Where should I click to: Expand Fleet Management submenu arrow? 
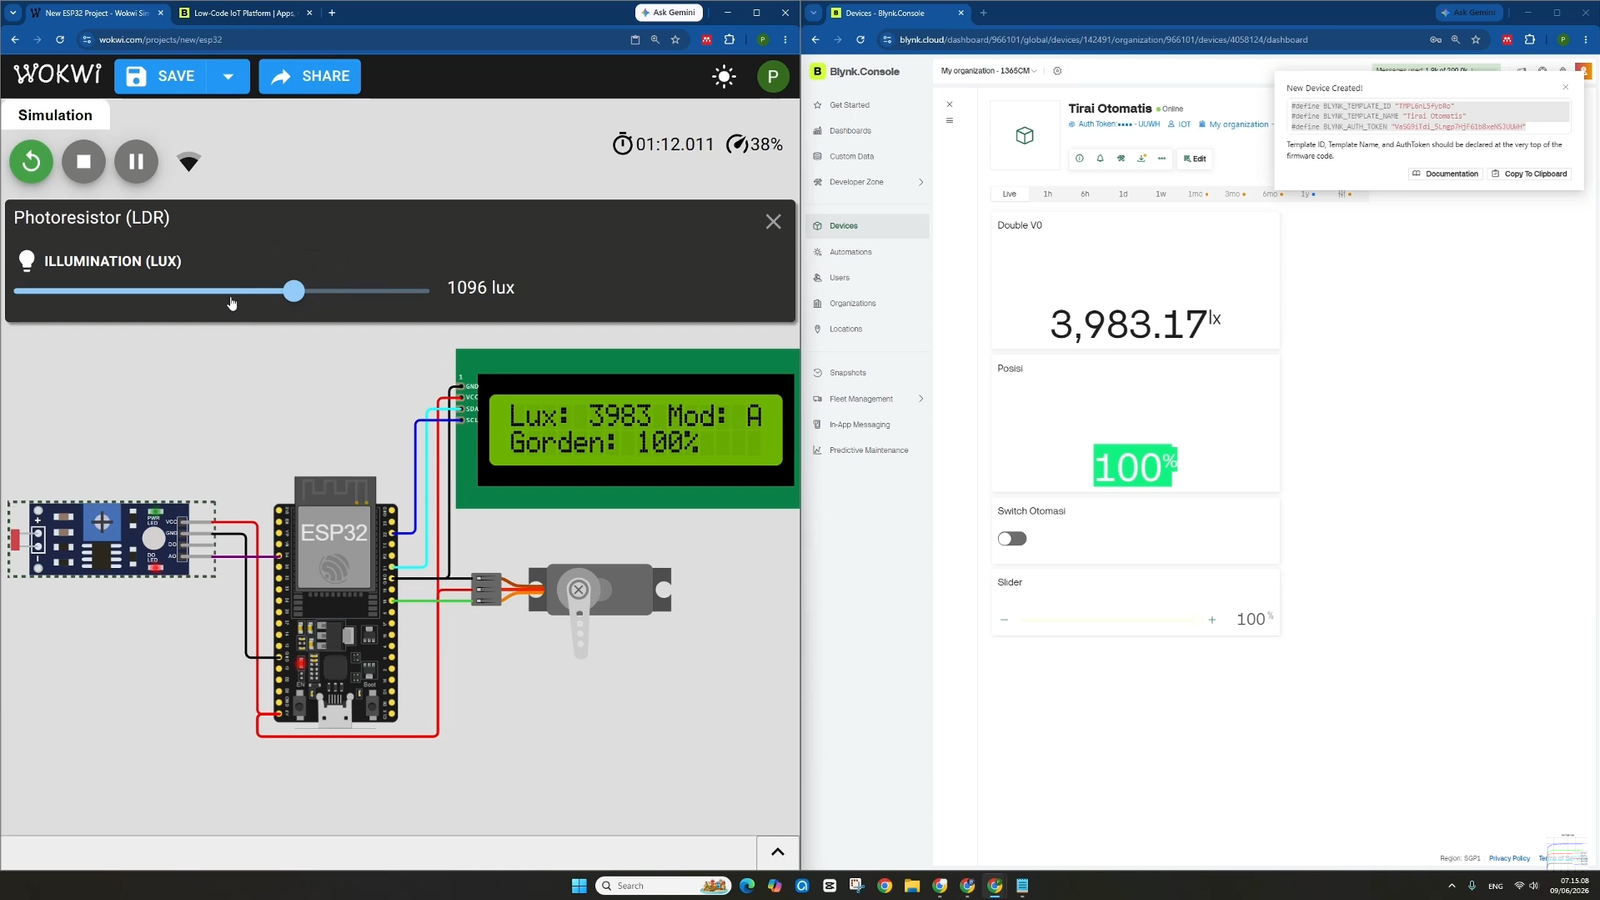921,399
